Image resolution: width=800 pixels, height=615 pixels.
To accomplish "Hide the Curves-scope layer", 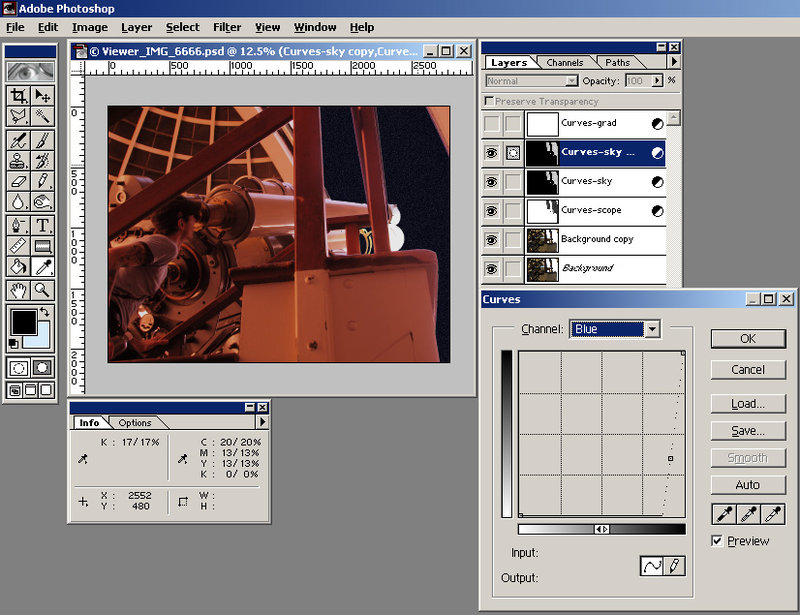I will pyautogui.click(x=492, y=211).
